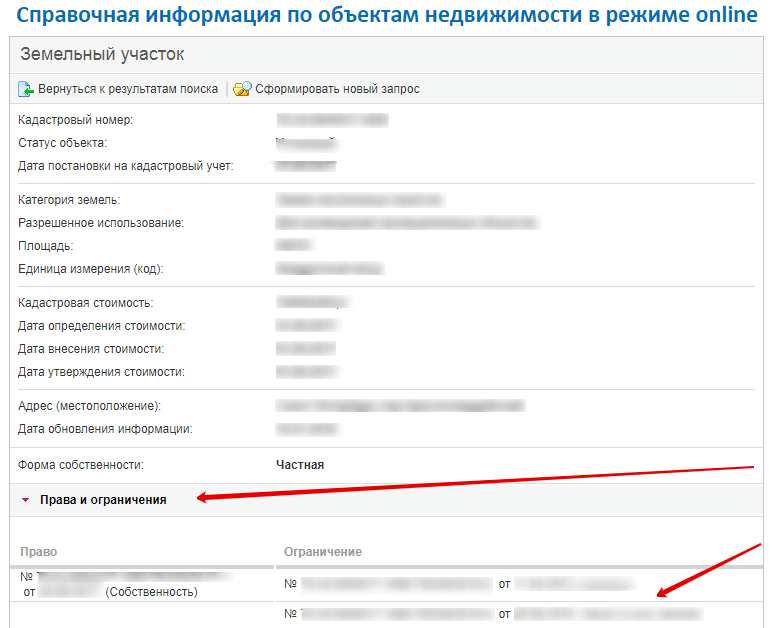
Task: Click the 'Право' column header
Action: [x=38, y=552]
